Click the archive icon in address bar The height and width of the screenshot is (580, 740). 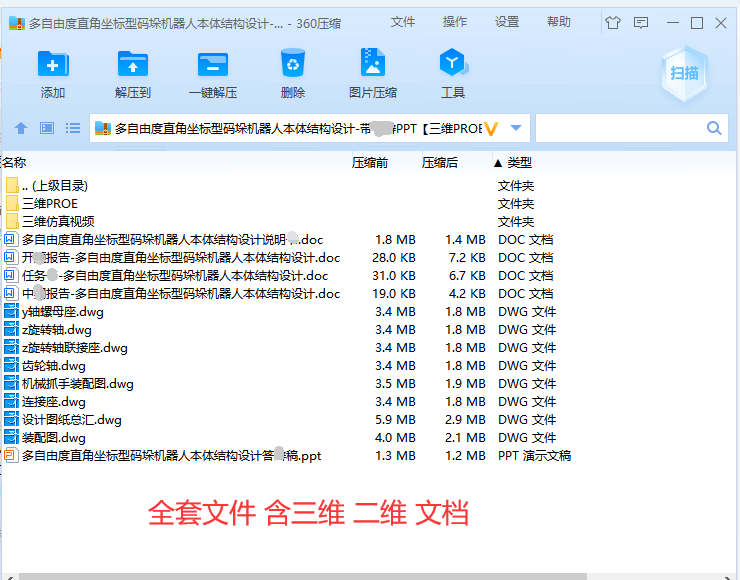click(x=103, y=128)
